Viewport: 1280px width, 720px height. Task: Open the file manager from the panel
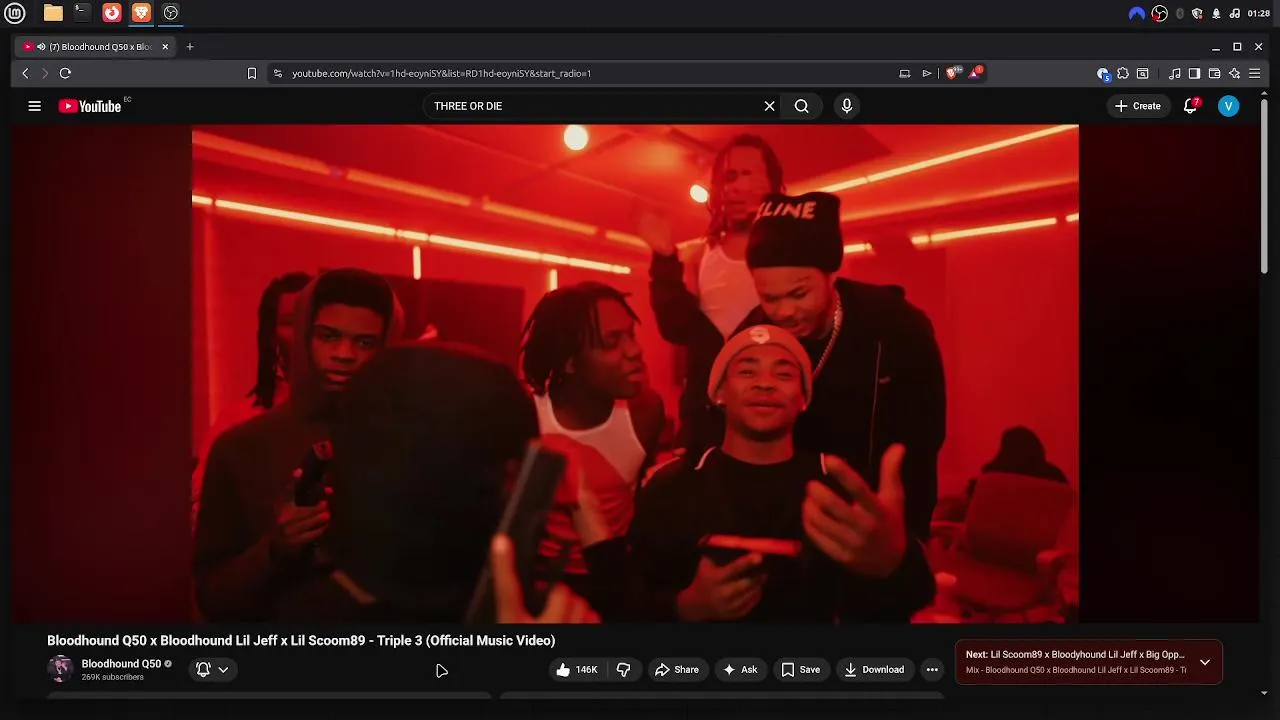pos(53,13)
